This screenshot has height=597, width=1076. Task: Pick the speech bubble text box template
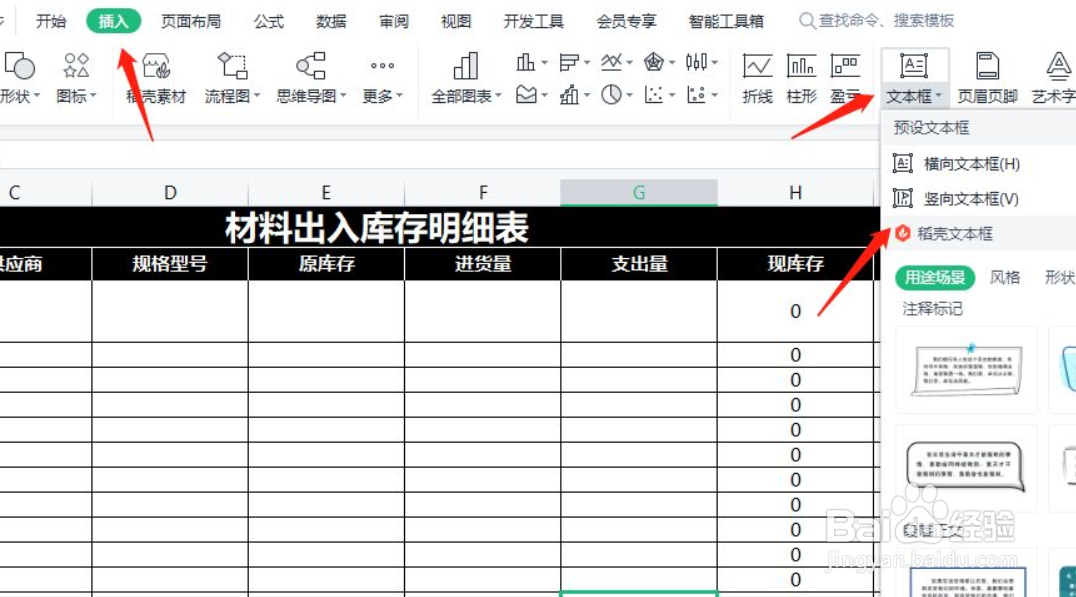966,468
